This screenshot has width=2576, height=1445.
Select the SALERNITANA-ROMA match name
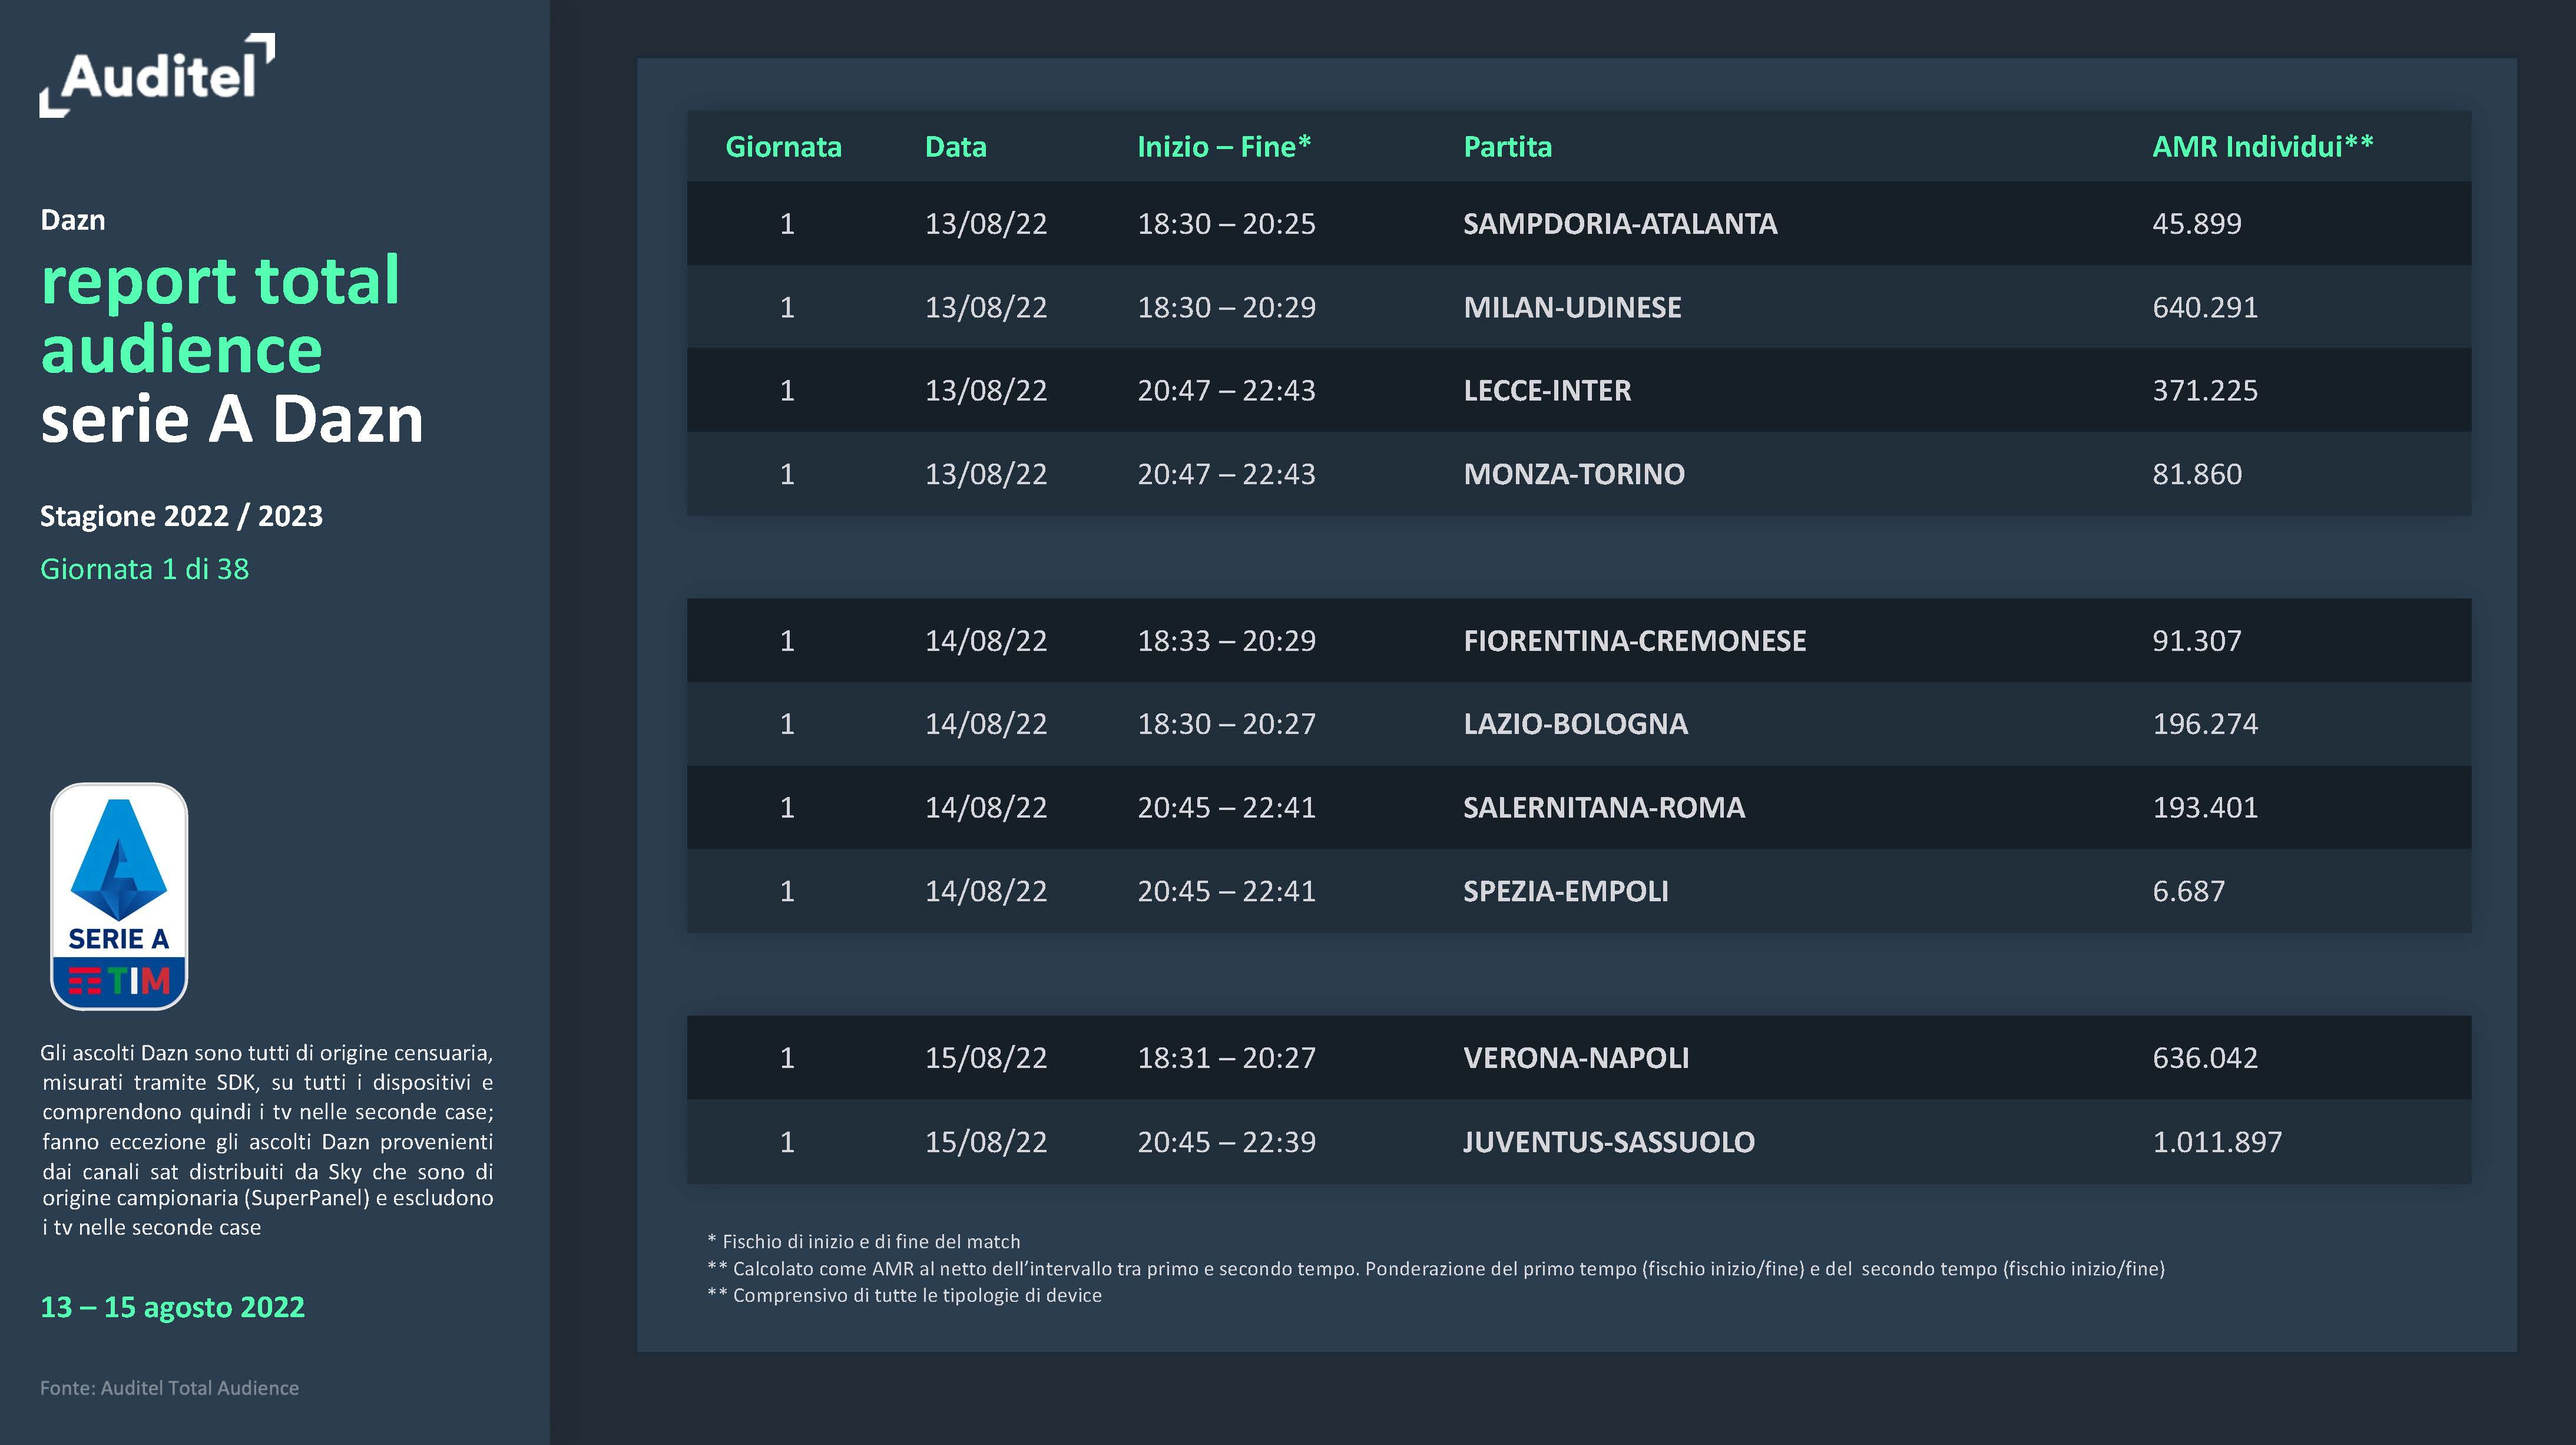coord(1604,807)
